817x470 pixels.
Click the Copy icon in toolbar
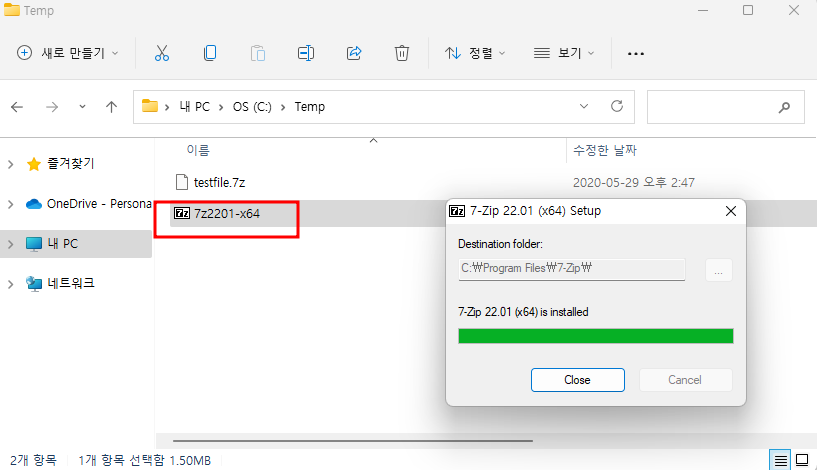[210, 53]
